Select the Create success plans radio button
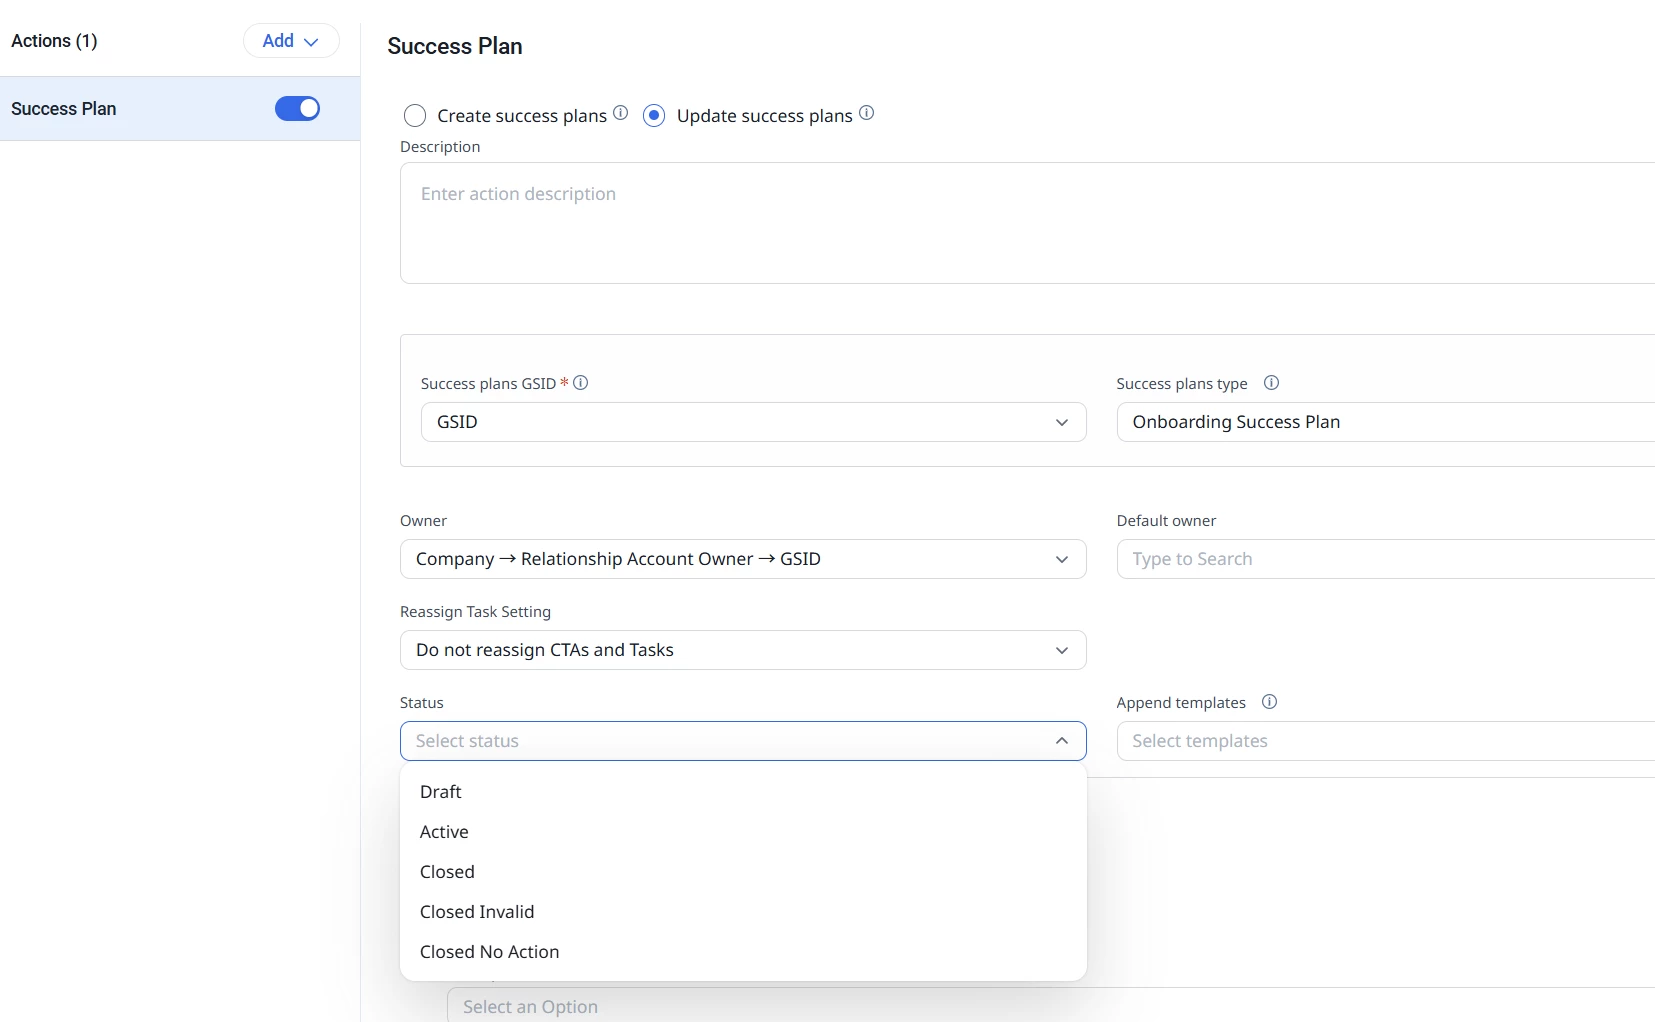The height and width of the screenshot is (1022, 1655). [415, 116]
